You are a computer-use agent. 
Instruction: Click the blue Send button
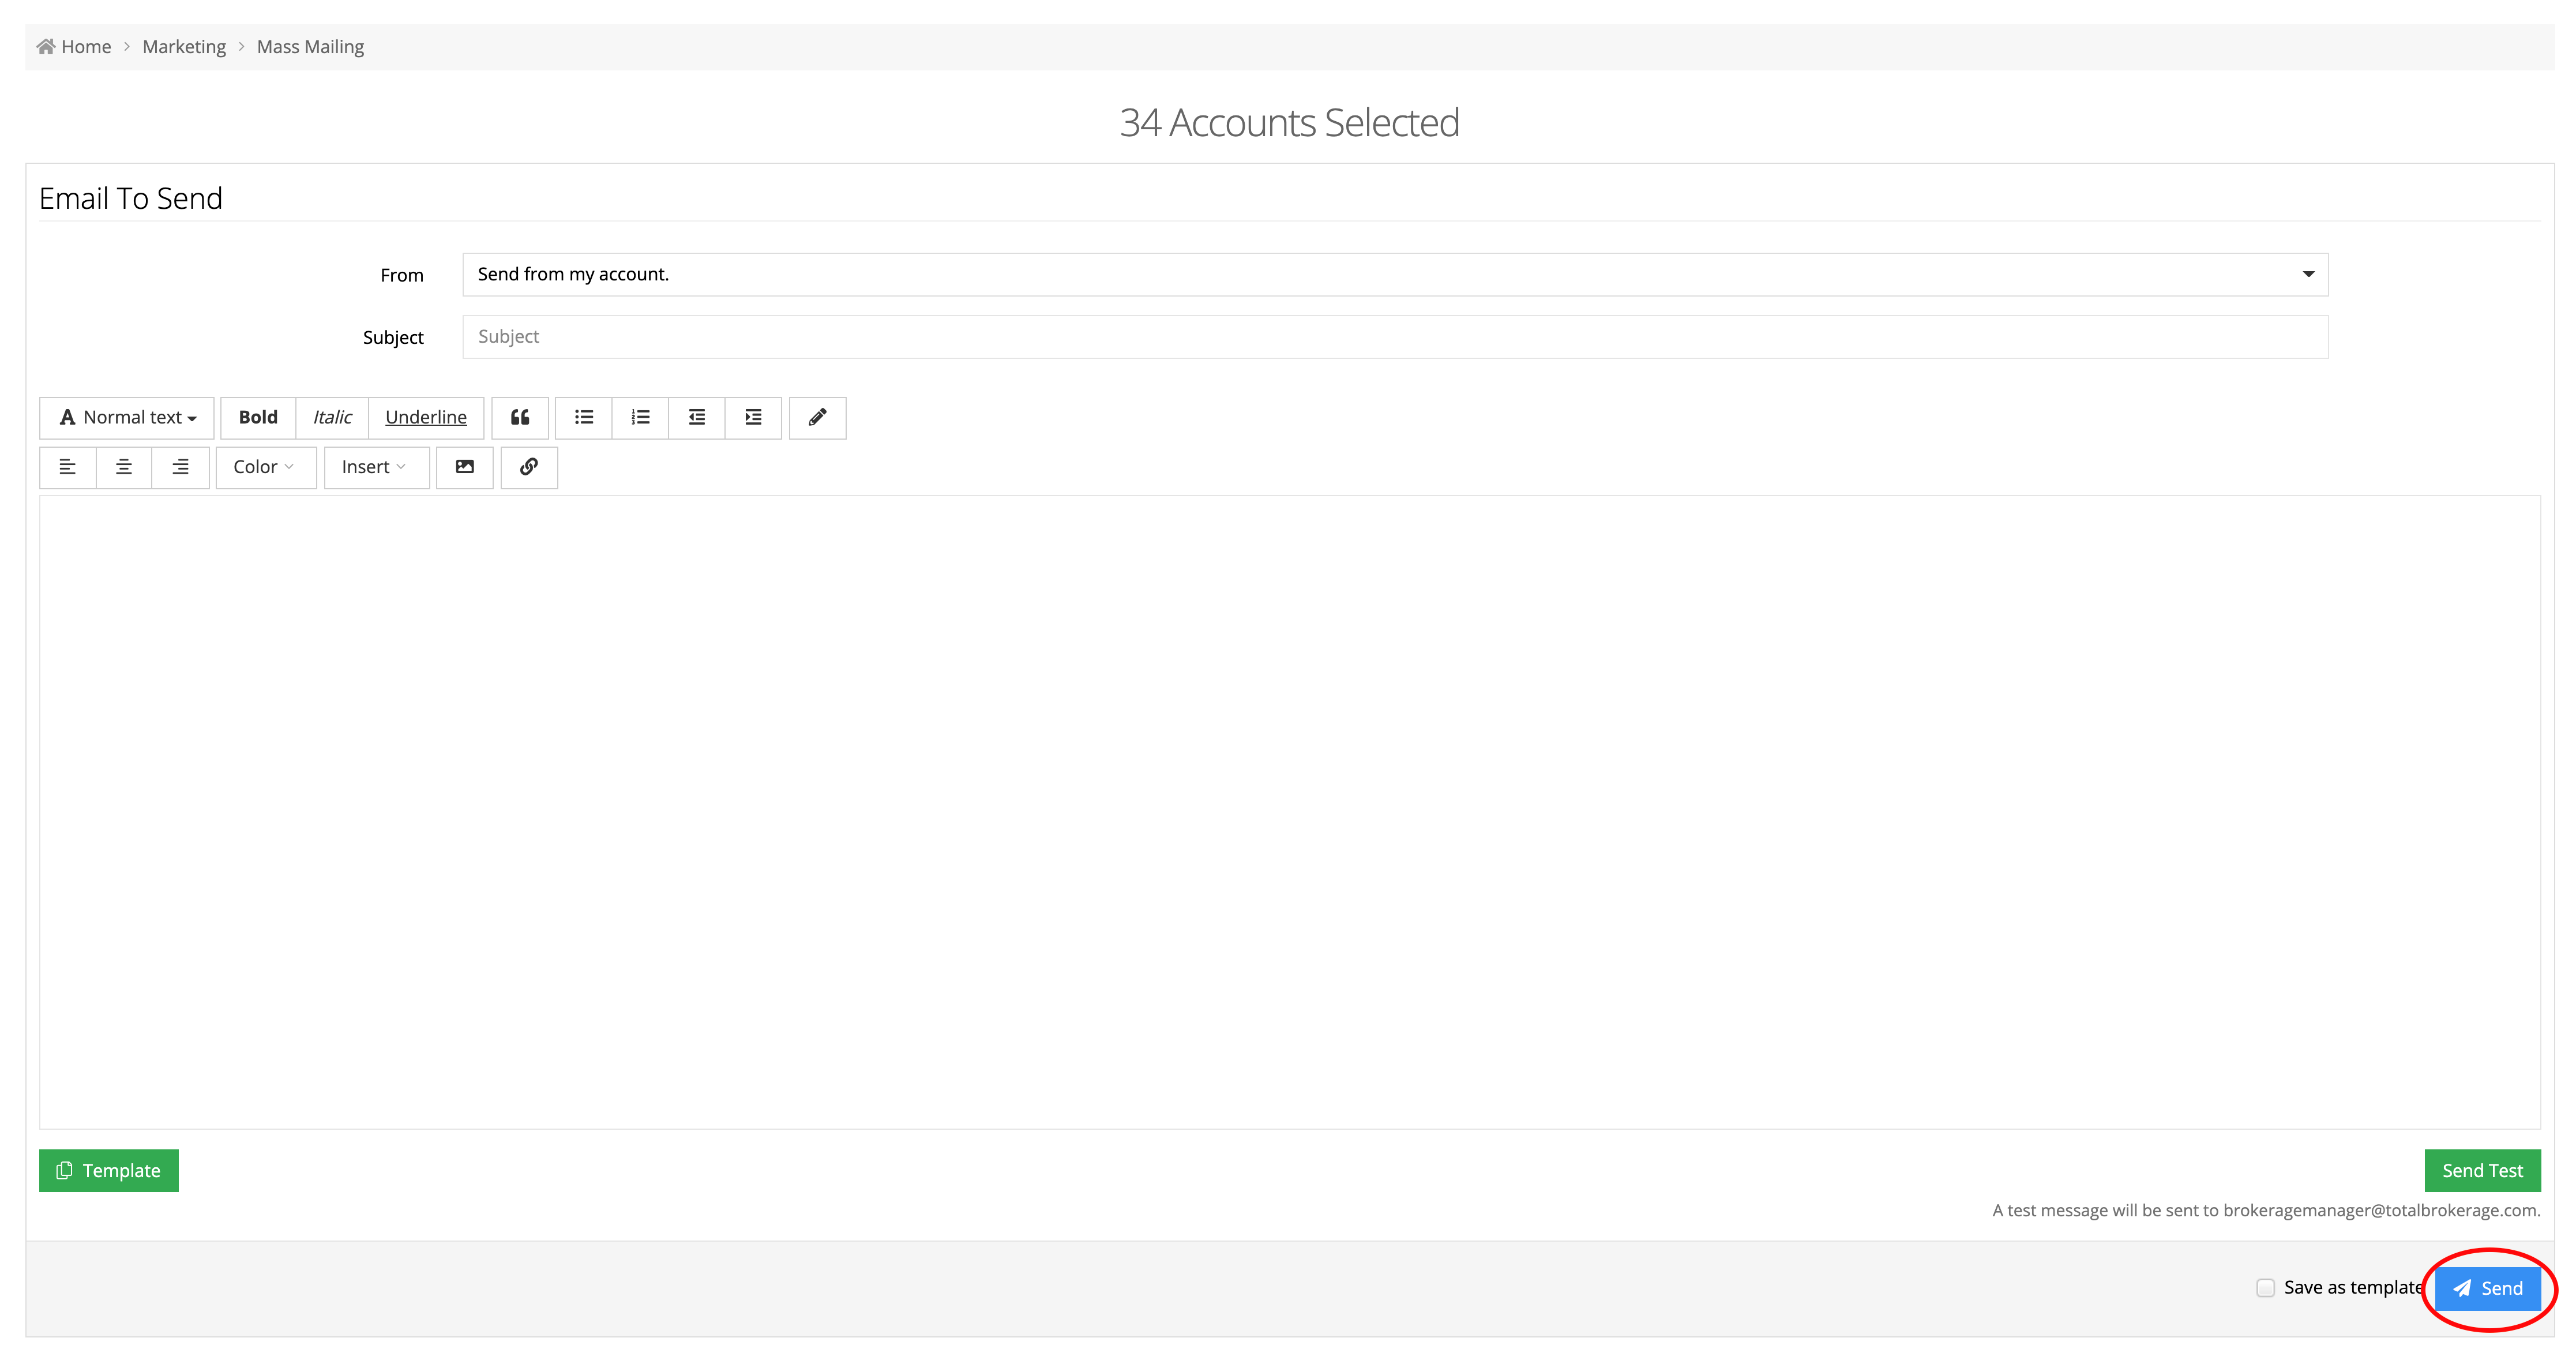[2487, 1288]
